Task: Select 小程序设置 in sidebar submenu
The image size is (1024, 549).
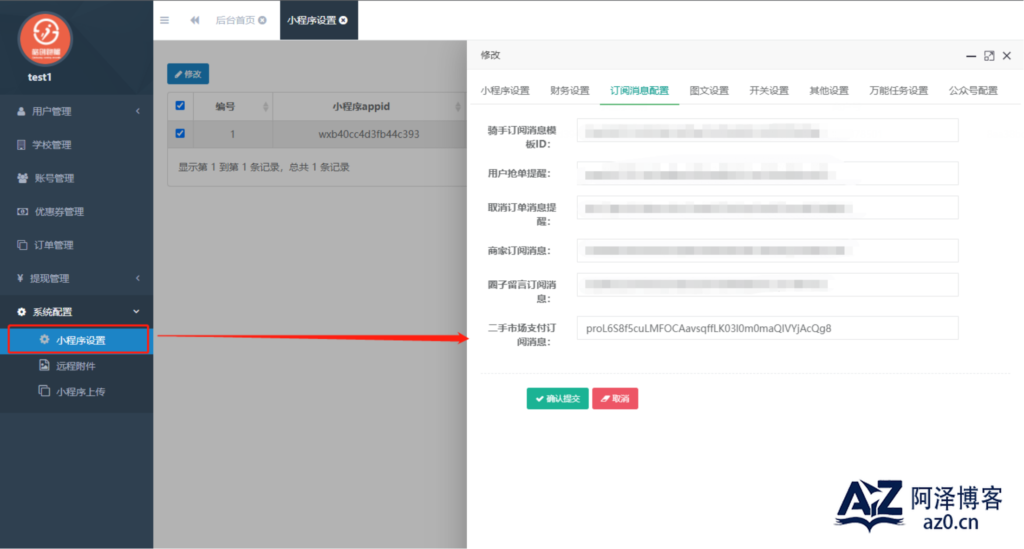Action: click(x=78, y=340)
